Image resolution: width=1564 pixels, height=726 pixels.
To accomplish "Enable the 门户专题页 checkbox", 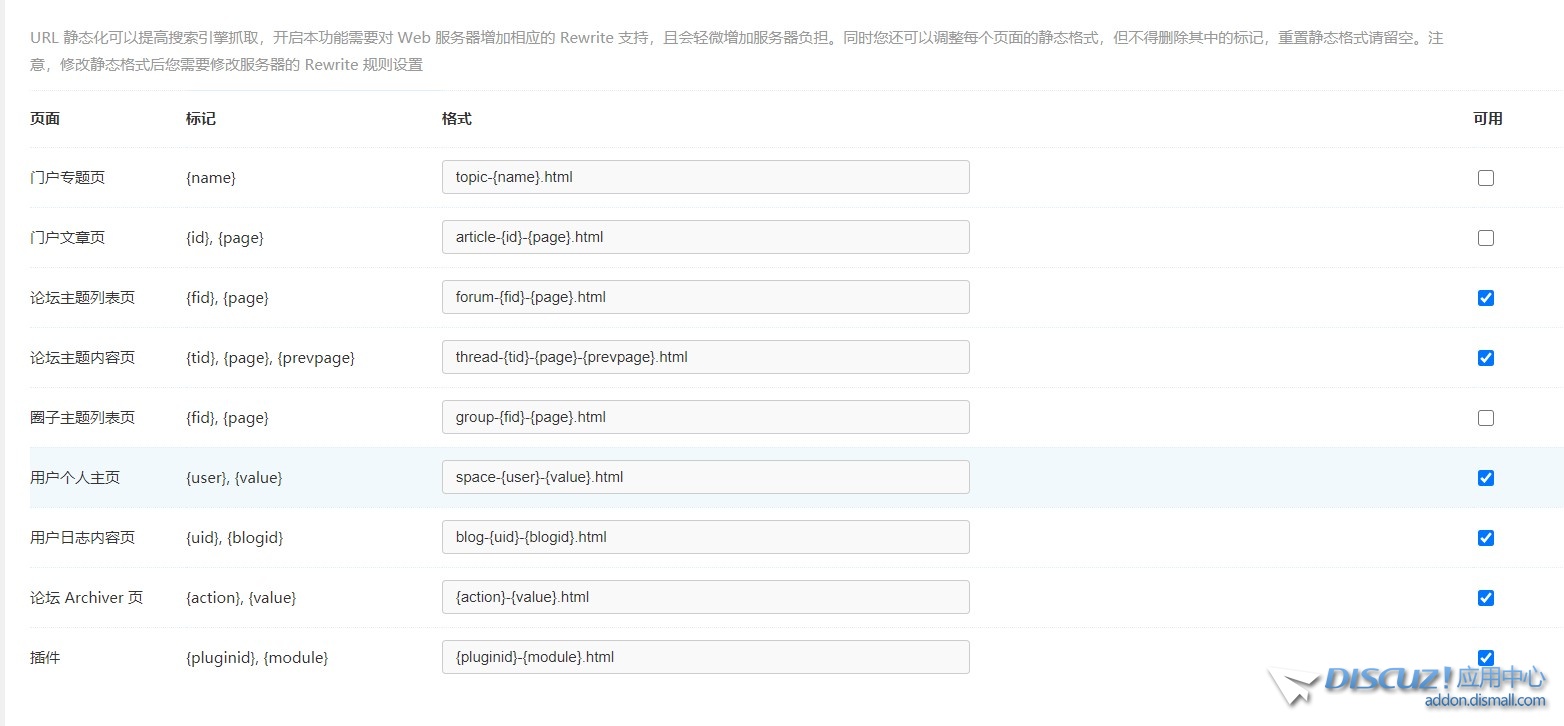I will (1486, 178).
